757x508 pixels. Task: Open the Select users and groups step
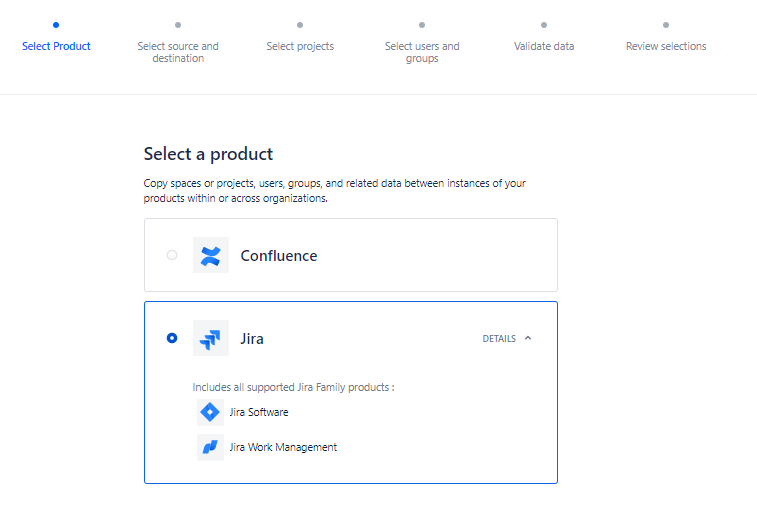click(x=422, y=52)
